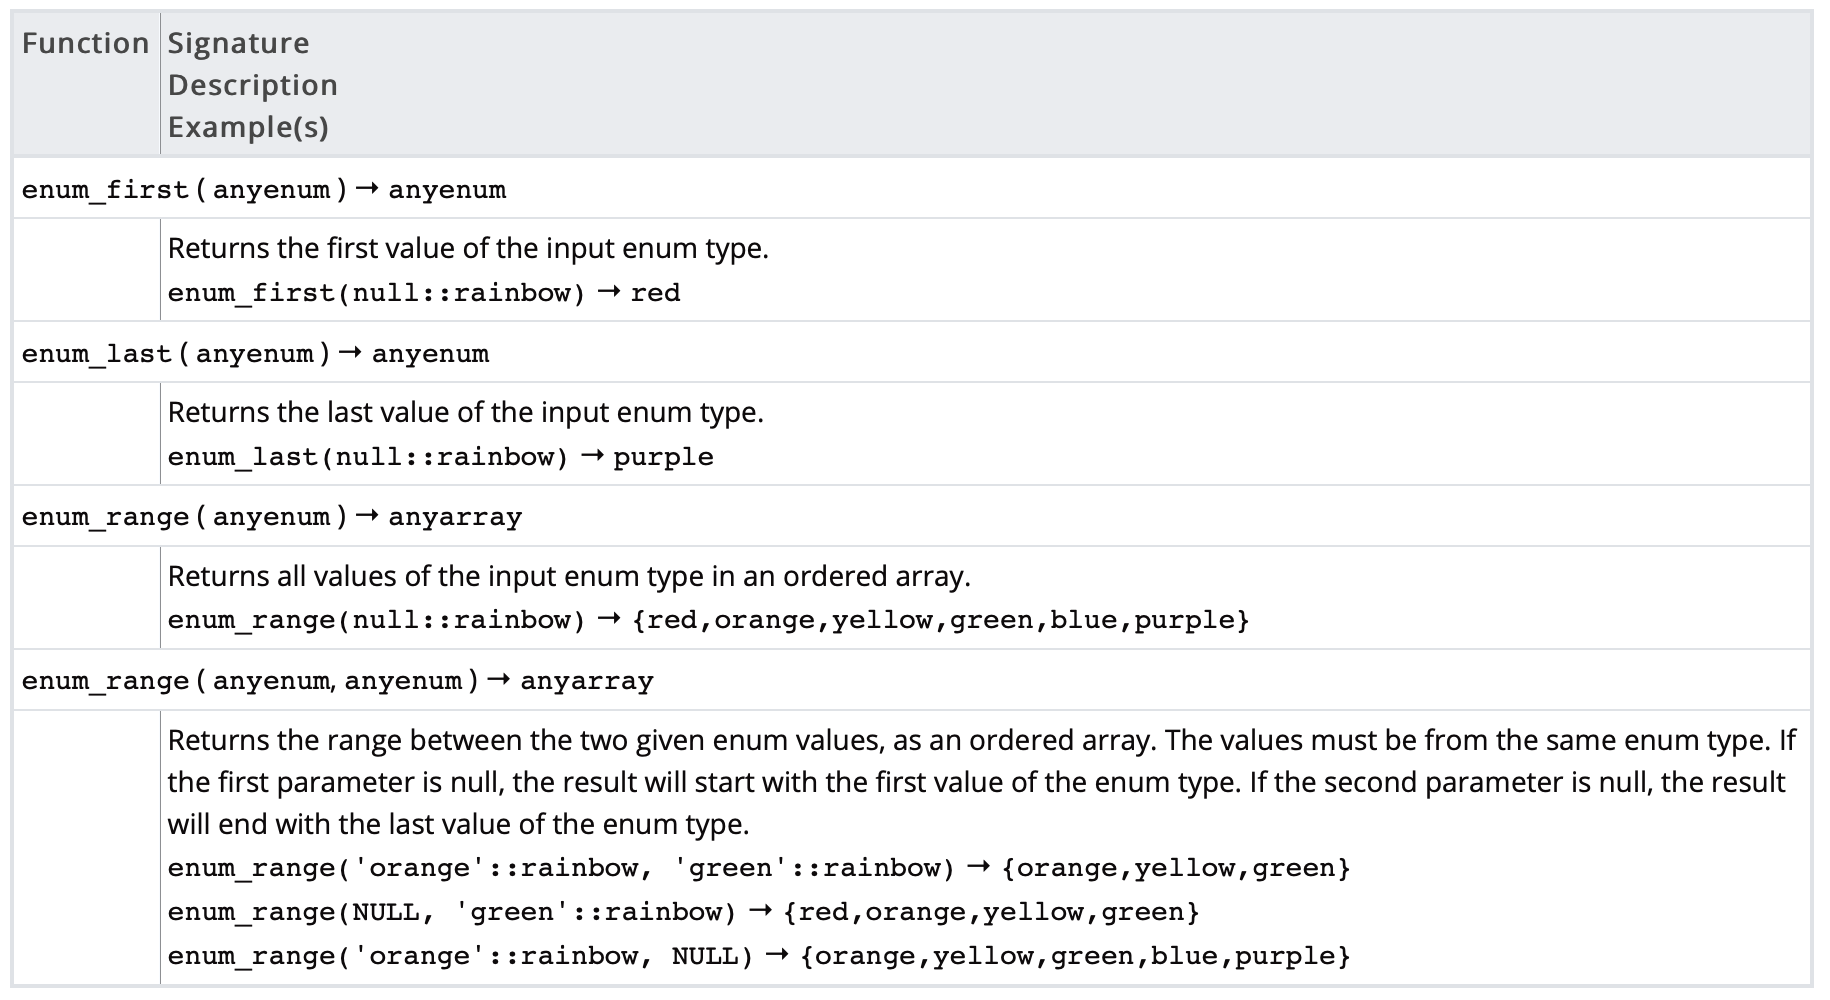Screen dimensions: 1830x1000
Task: Click the single-argument enum_range(anyenum) signature
Action: tap(271, 517)
